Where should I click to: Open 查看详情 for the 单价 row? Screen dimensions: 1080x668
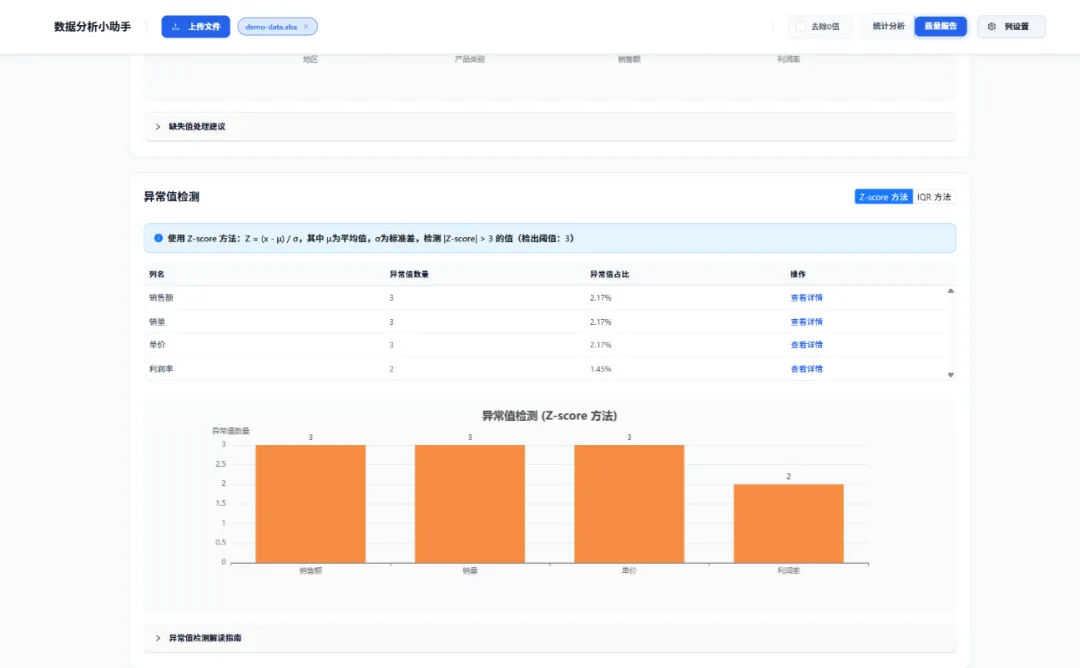tap(806, 345)
